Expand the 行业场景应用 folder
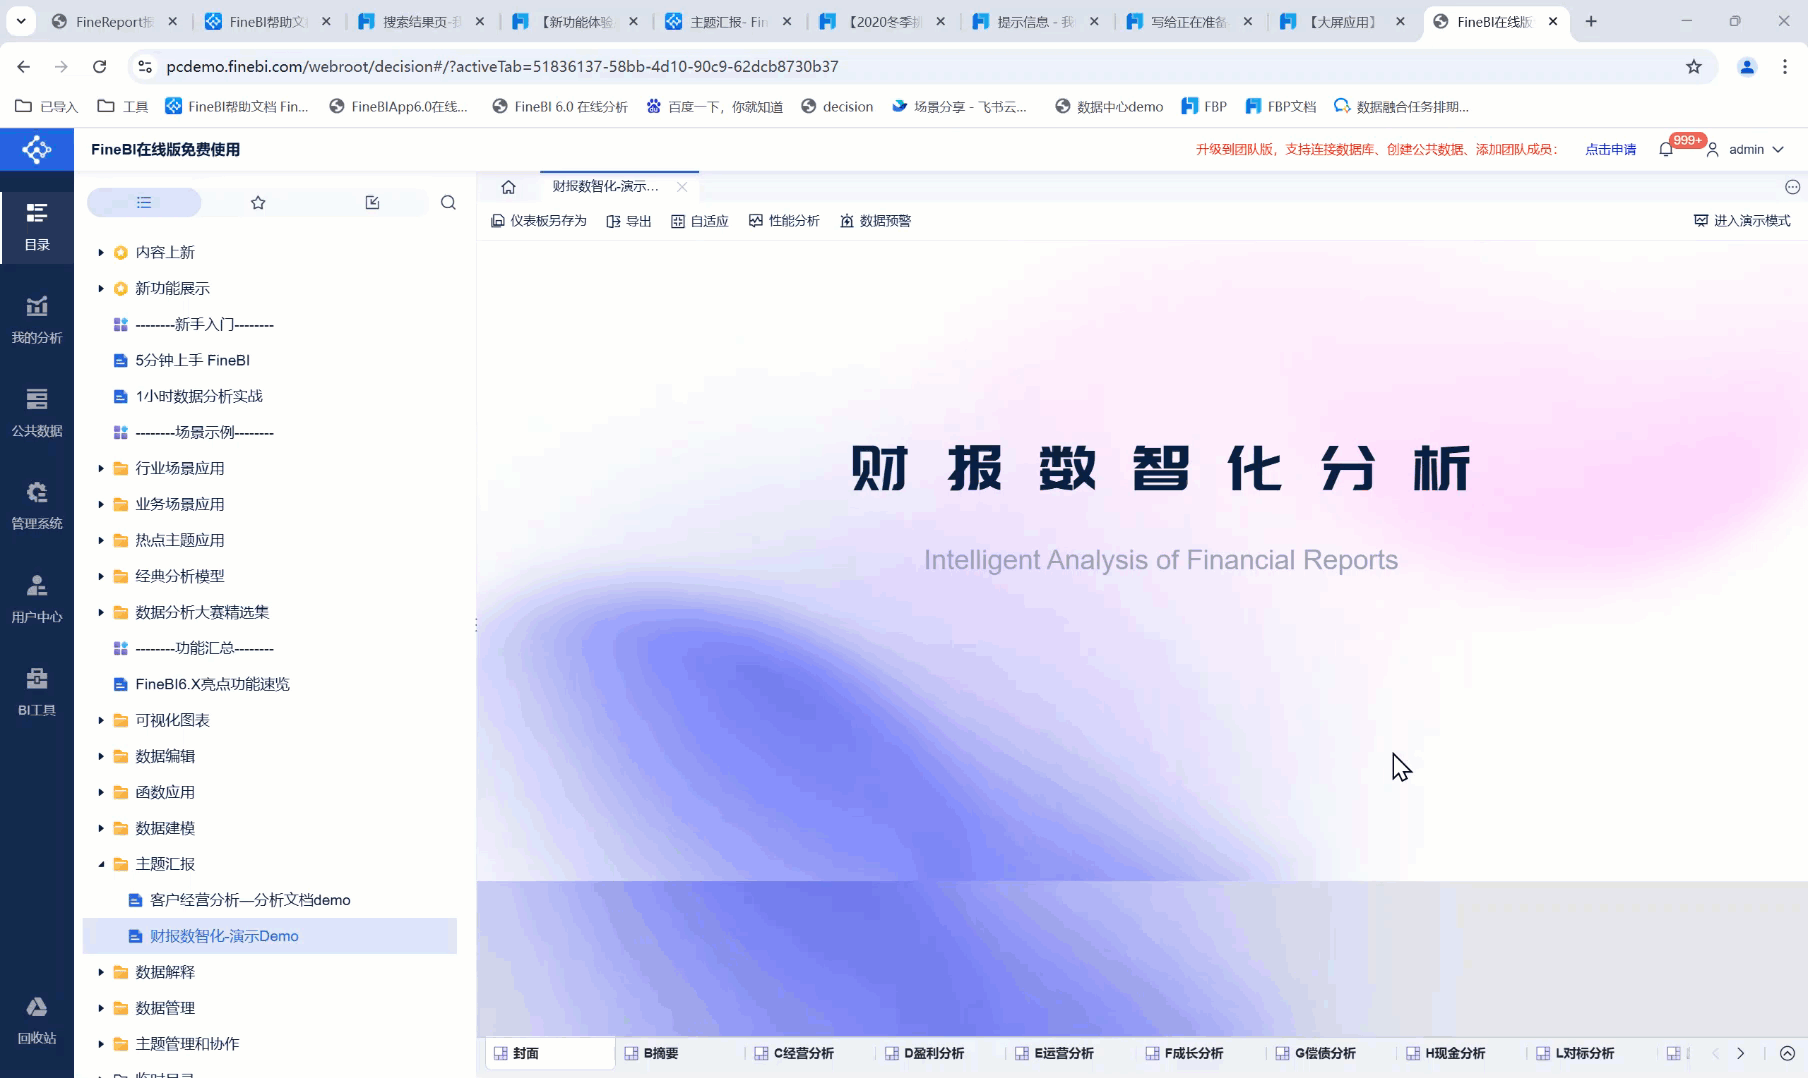The width and height of the screenshot is (1808, 1078). [101, 469]
